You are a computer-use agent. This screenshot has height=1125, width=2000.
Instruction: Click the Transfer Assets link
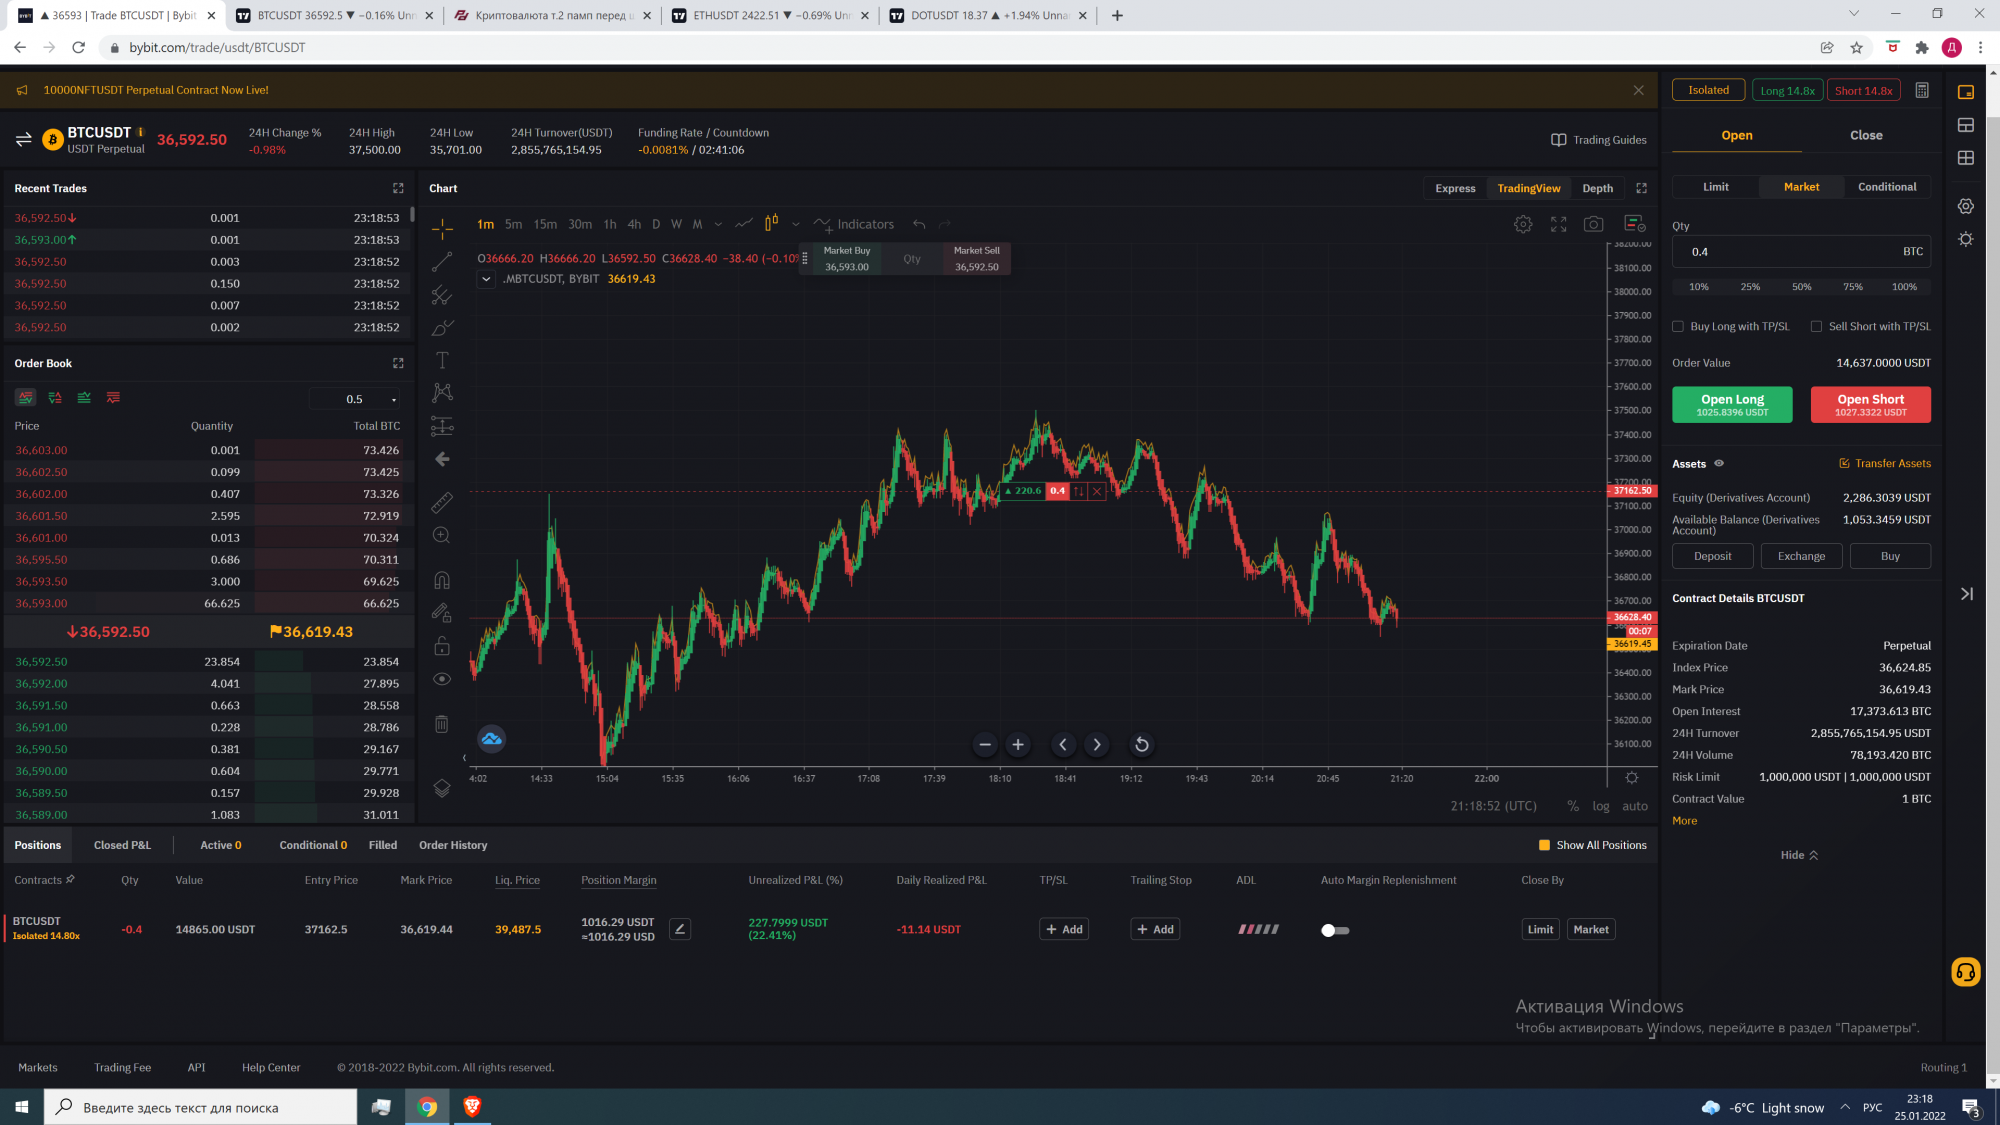tap(1885, 463)
